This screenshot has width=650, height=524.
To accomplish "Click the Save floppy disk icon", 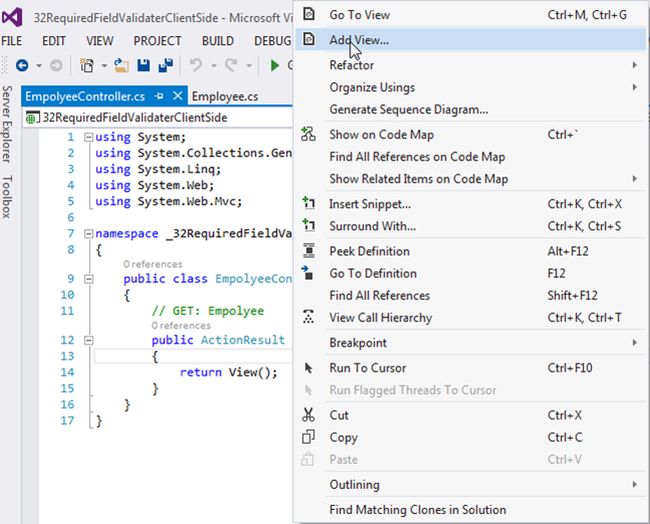I will click(143, 66).
